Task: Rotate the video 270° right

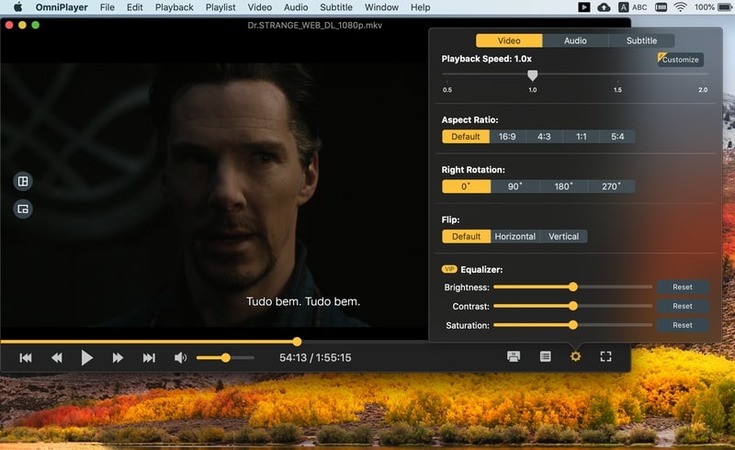Action: pos(611,186)
